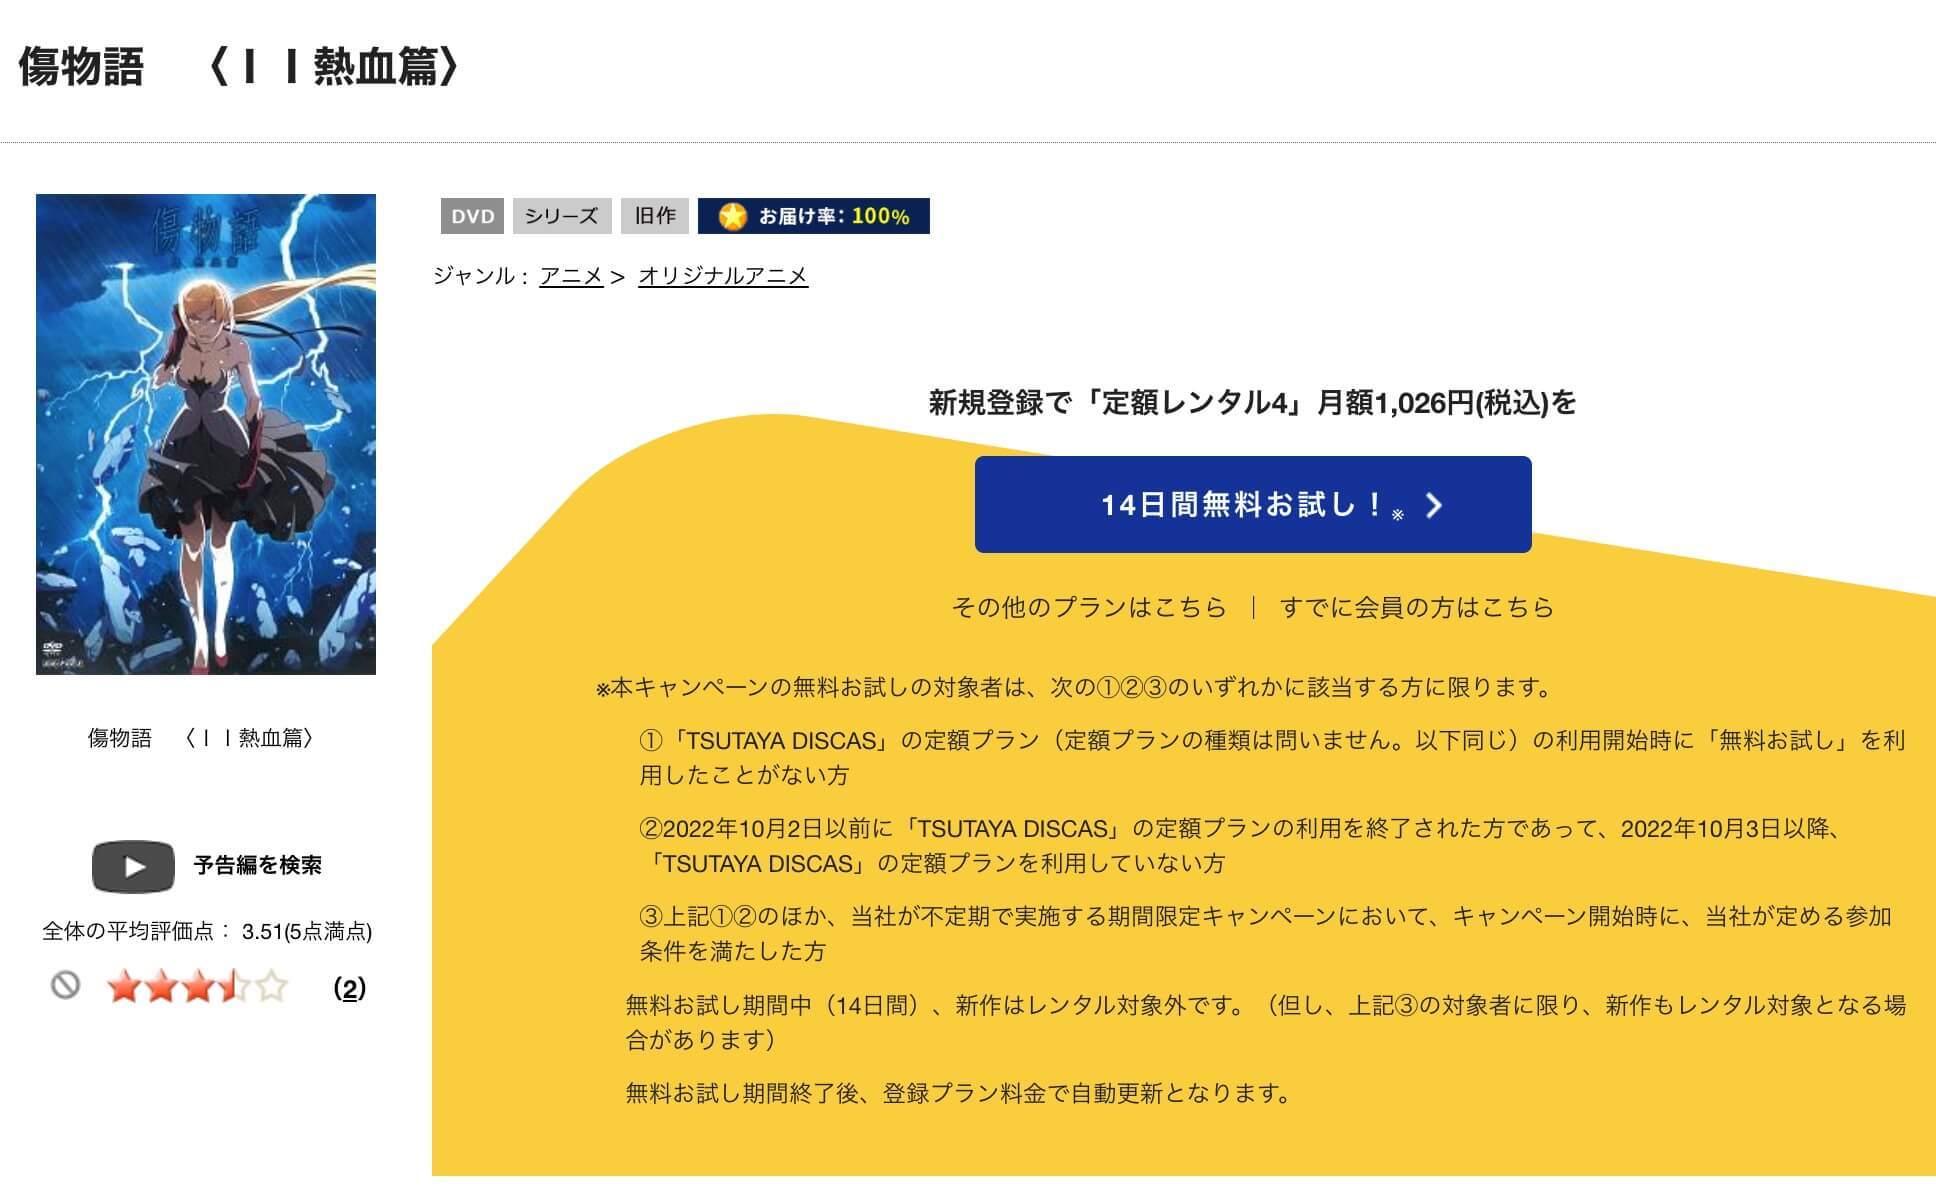The image size is (1936, 1204).
Task: Open the オリジナルアニメ subgenre link
Action: [x=724, y=278]
